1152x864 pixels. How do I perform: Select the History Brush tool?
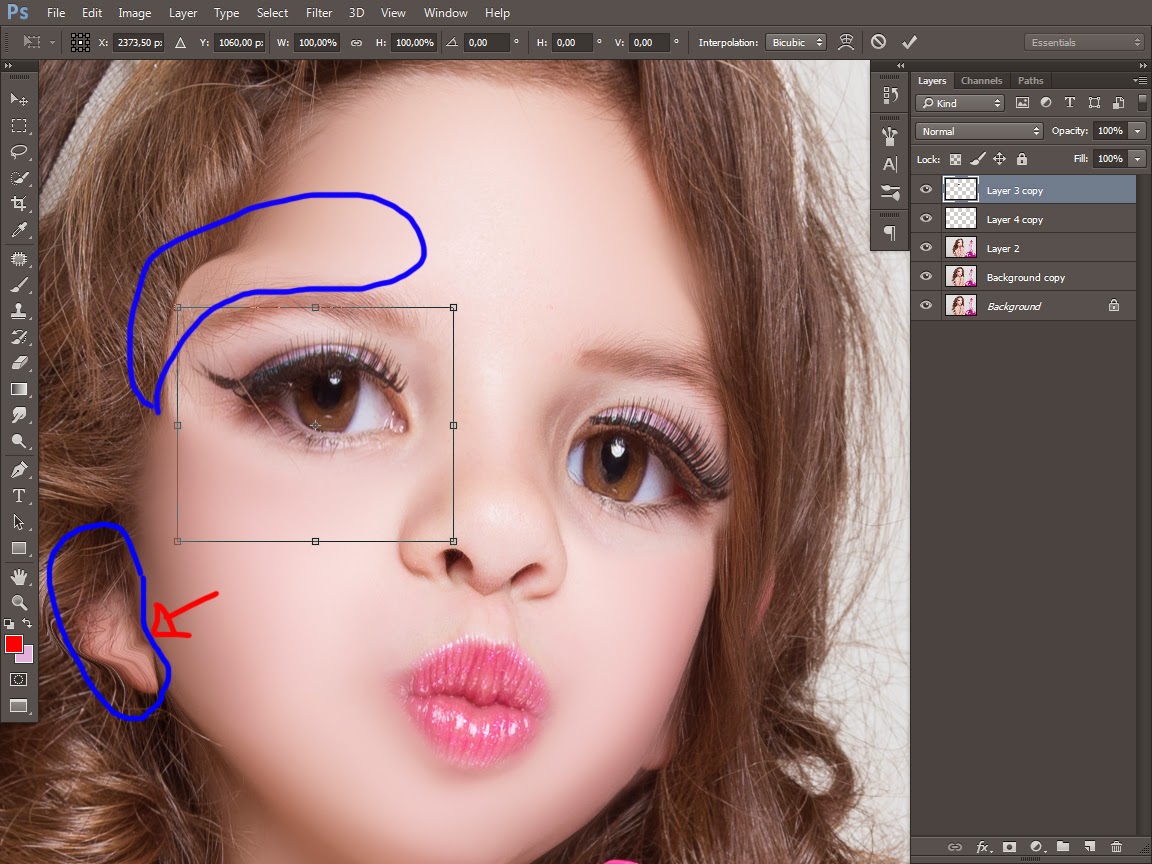pyautogui.click(x=19, y=337)
